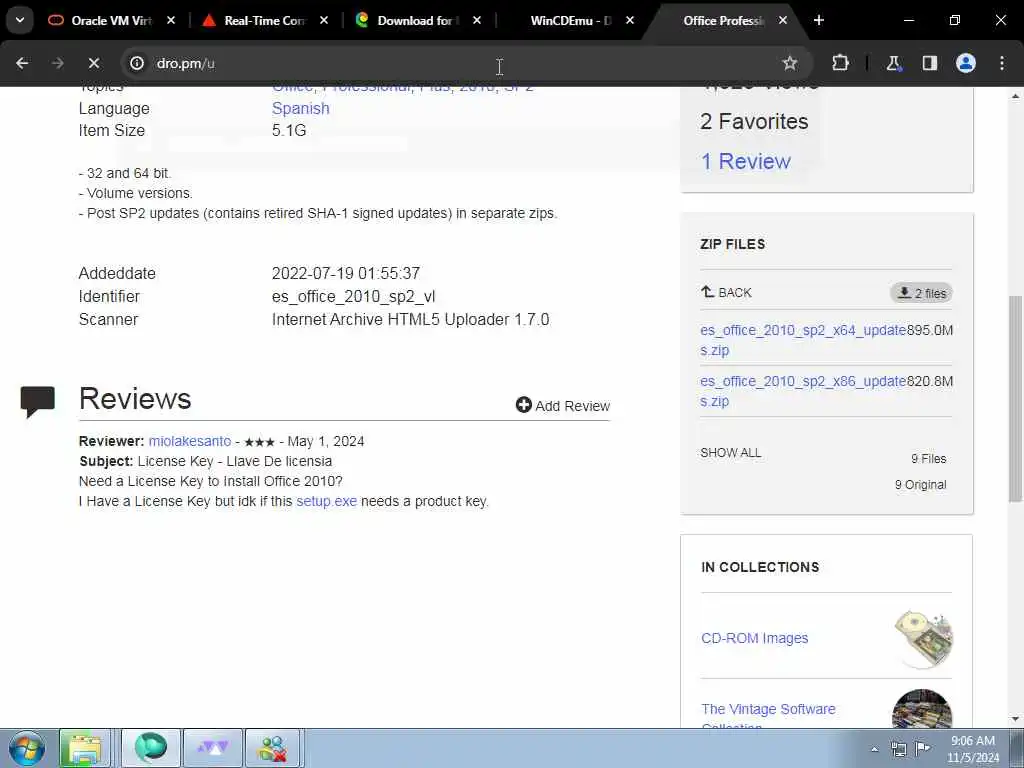Open The Vintage Software collection link
The width and height of the screenshot is (1024, 768).
pyautogui.click(x=768, y=716)
